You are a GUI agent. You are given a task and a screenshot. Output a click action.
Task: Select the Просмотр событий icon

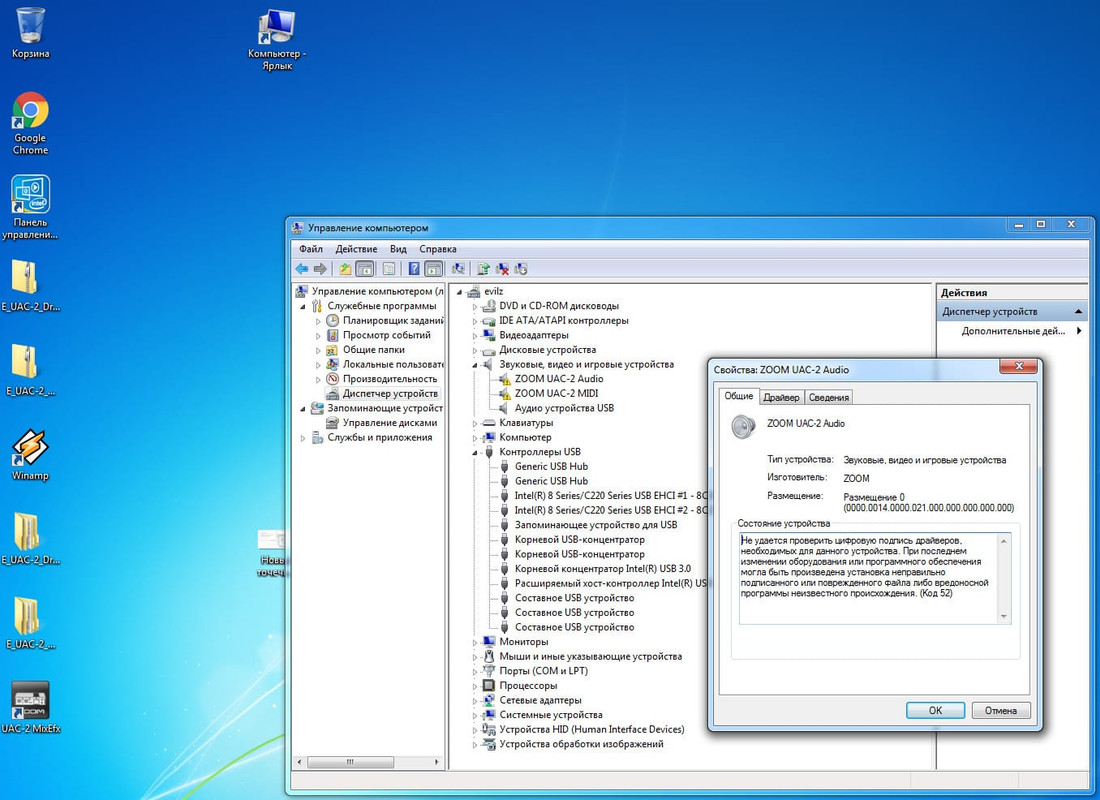pos(333,335)
